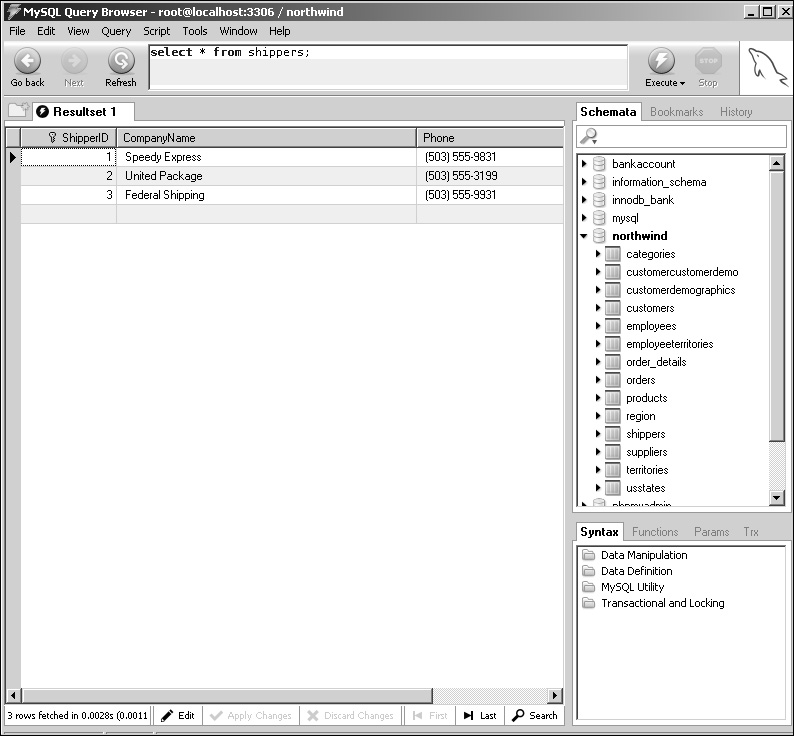Expand the usstates table

click(598, 488)
